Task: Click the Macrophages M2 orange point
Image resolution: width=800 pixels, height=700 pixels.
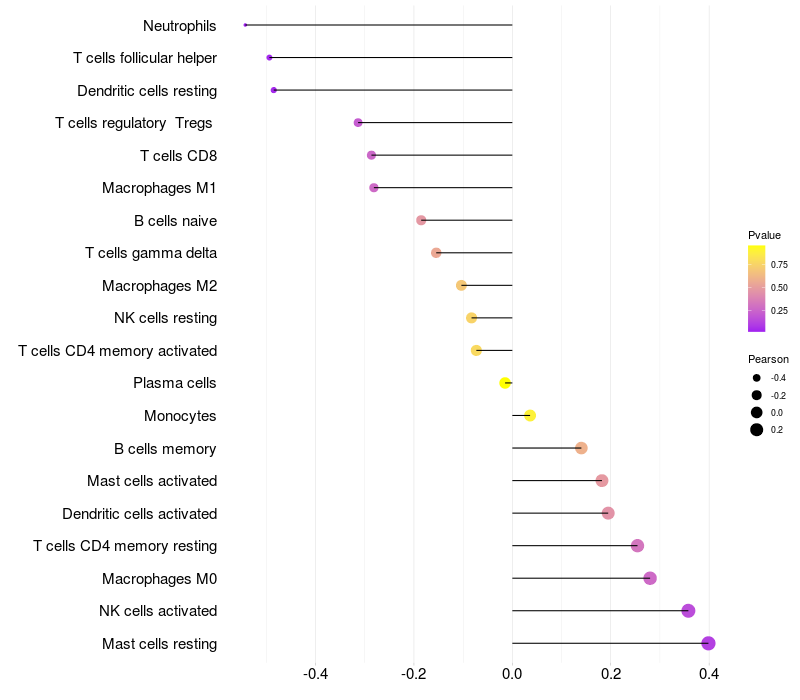Action: click(x=461, y=285)
